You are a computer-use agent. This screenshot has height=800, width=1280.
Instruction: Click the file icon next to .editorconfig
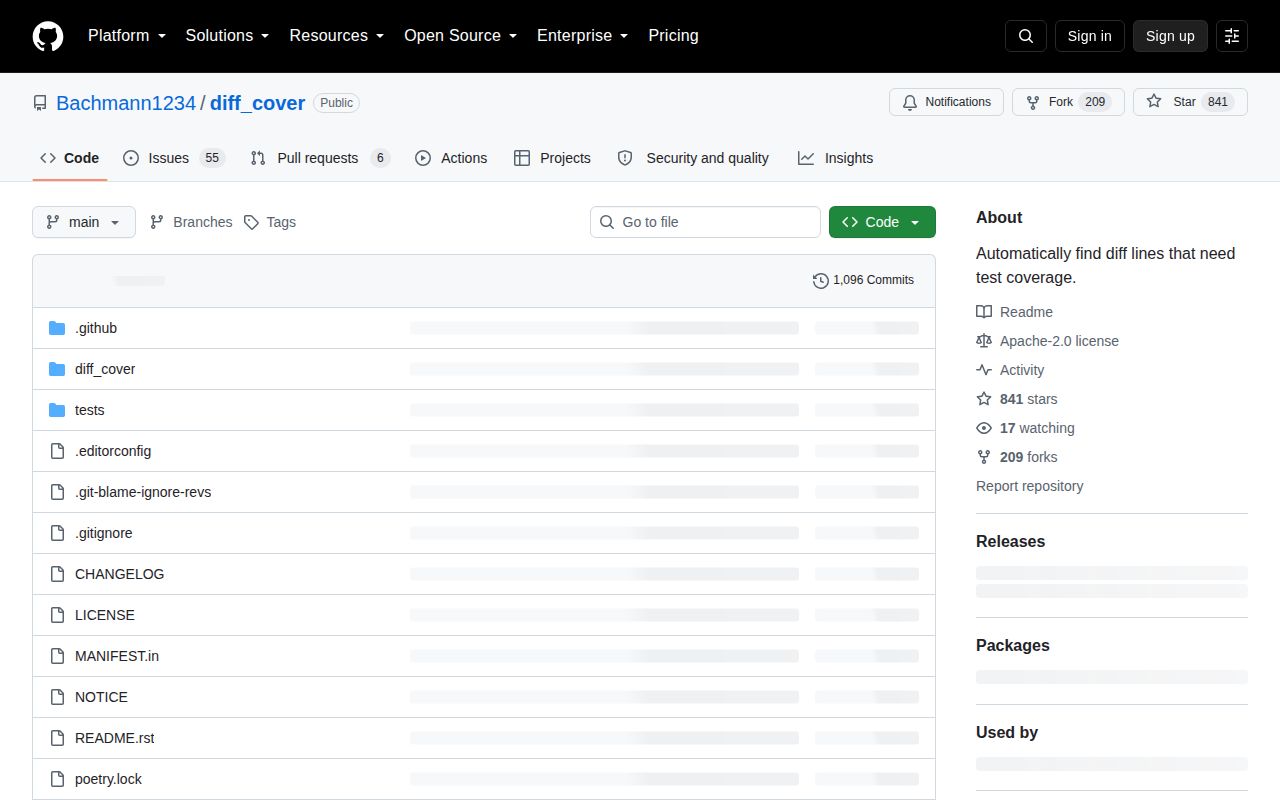57,451
